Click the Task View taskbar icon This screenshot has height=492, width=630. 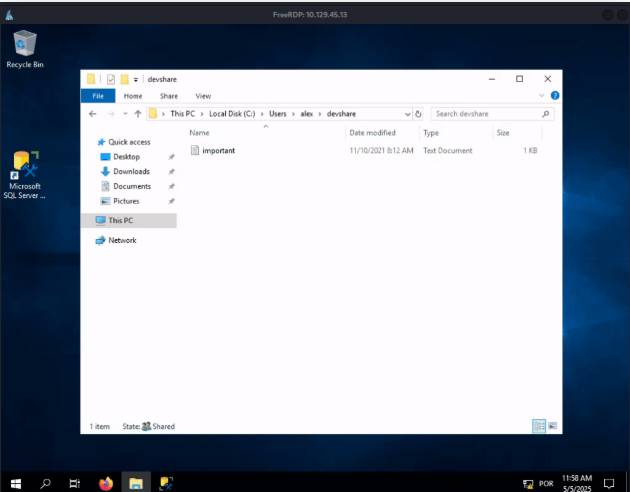[x=75, y=483]
